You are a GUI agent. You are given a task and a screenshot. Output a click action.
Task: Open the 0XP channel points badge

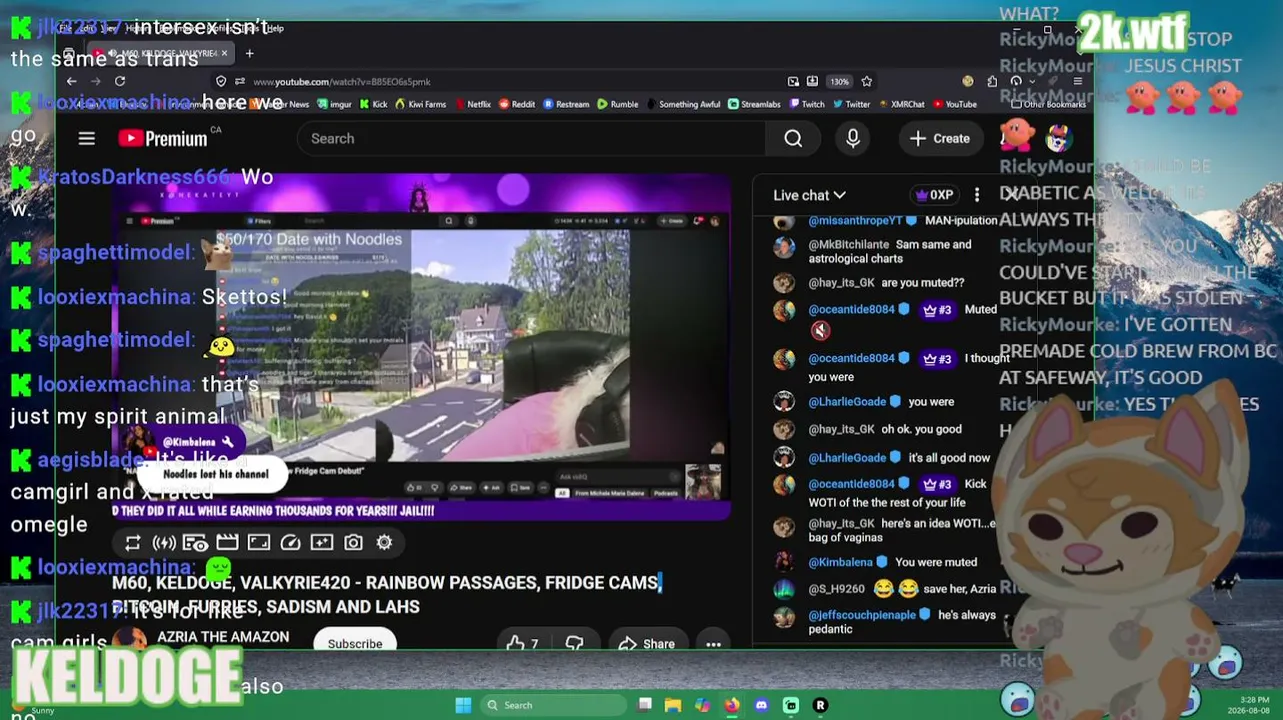click(934, 195)
